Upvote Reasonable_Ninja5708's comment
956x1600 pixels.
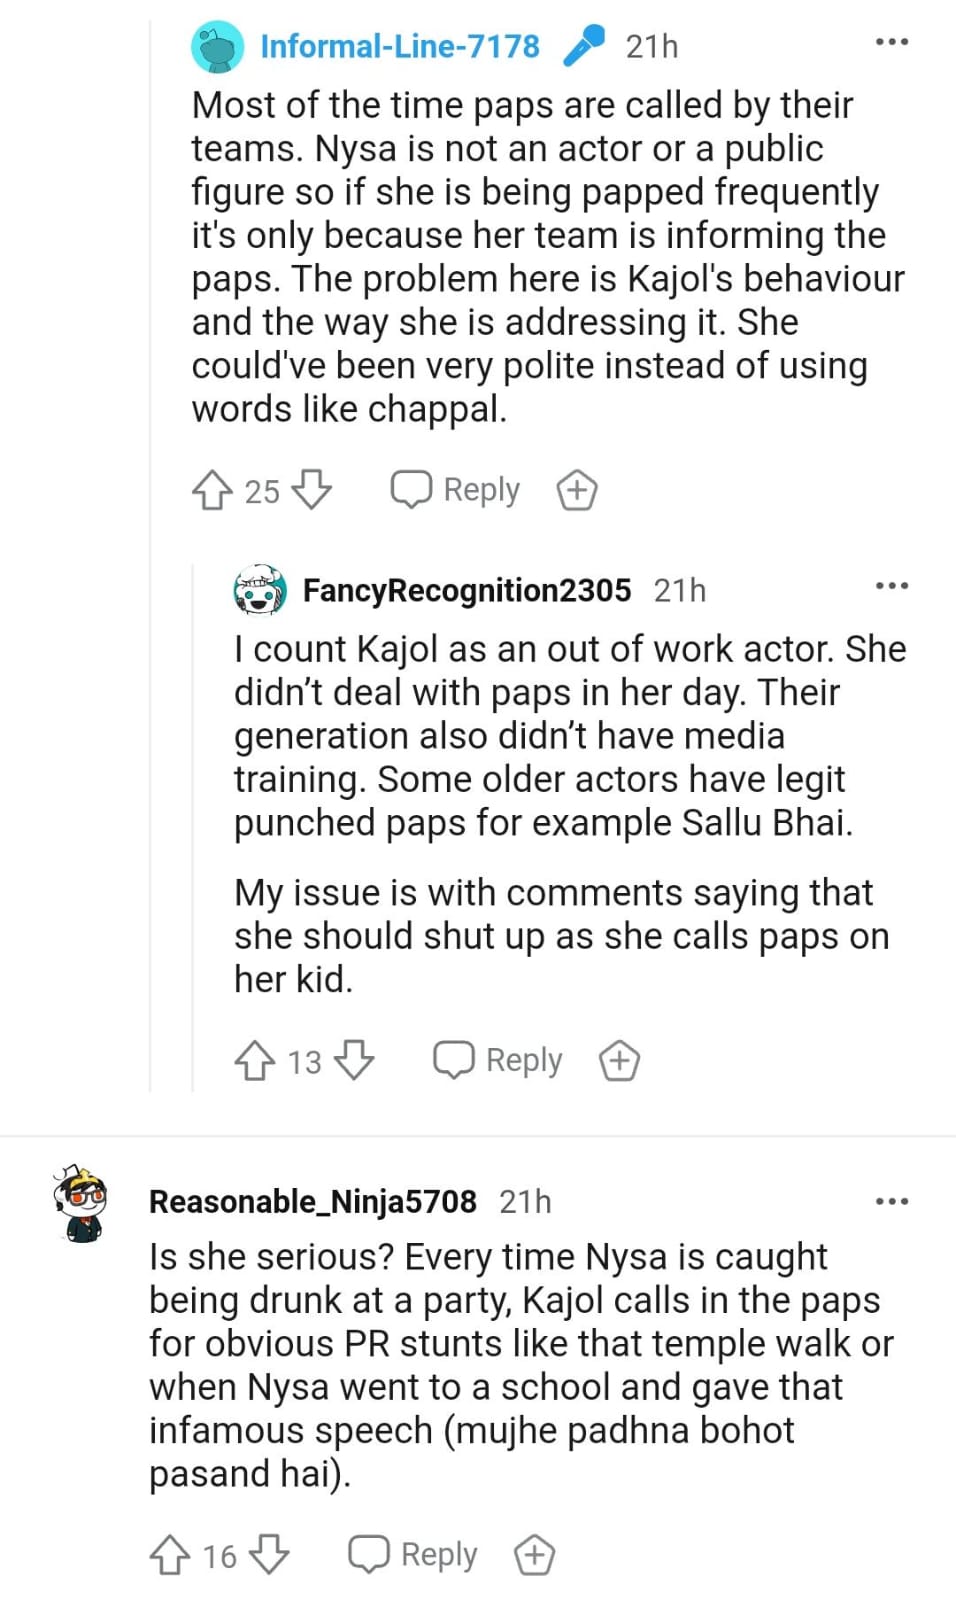click(169, 1556)
